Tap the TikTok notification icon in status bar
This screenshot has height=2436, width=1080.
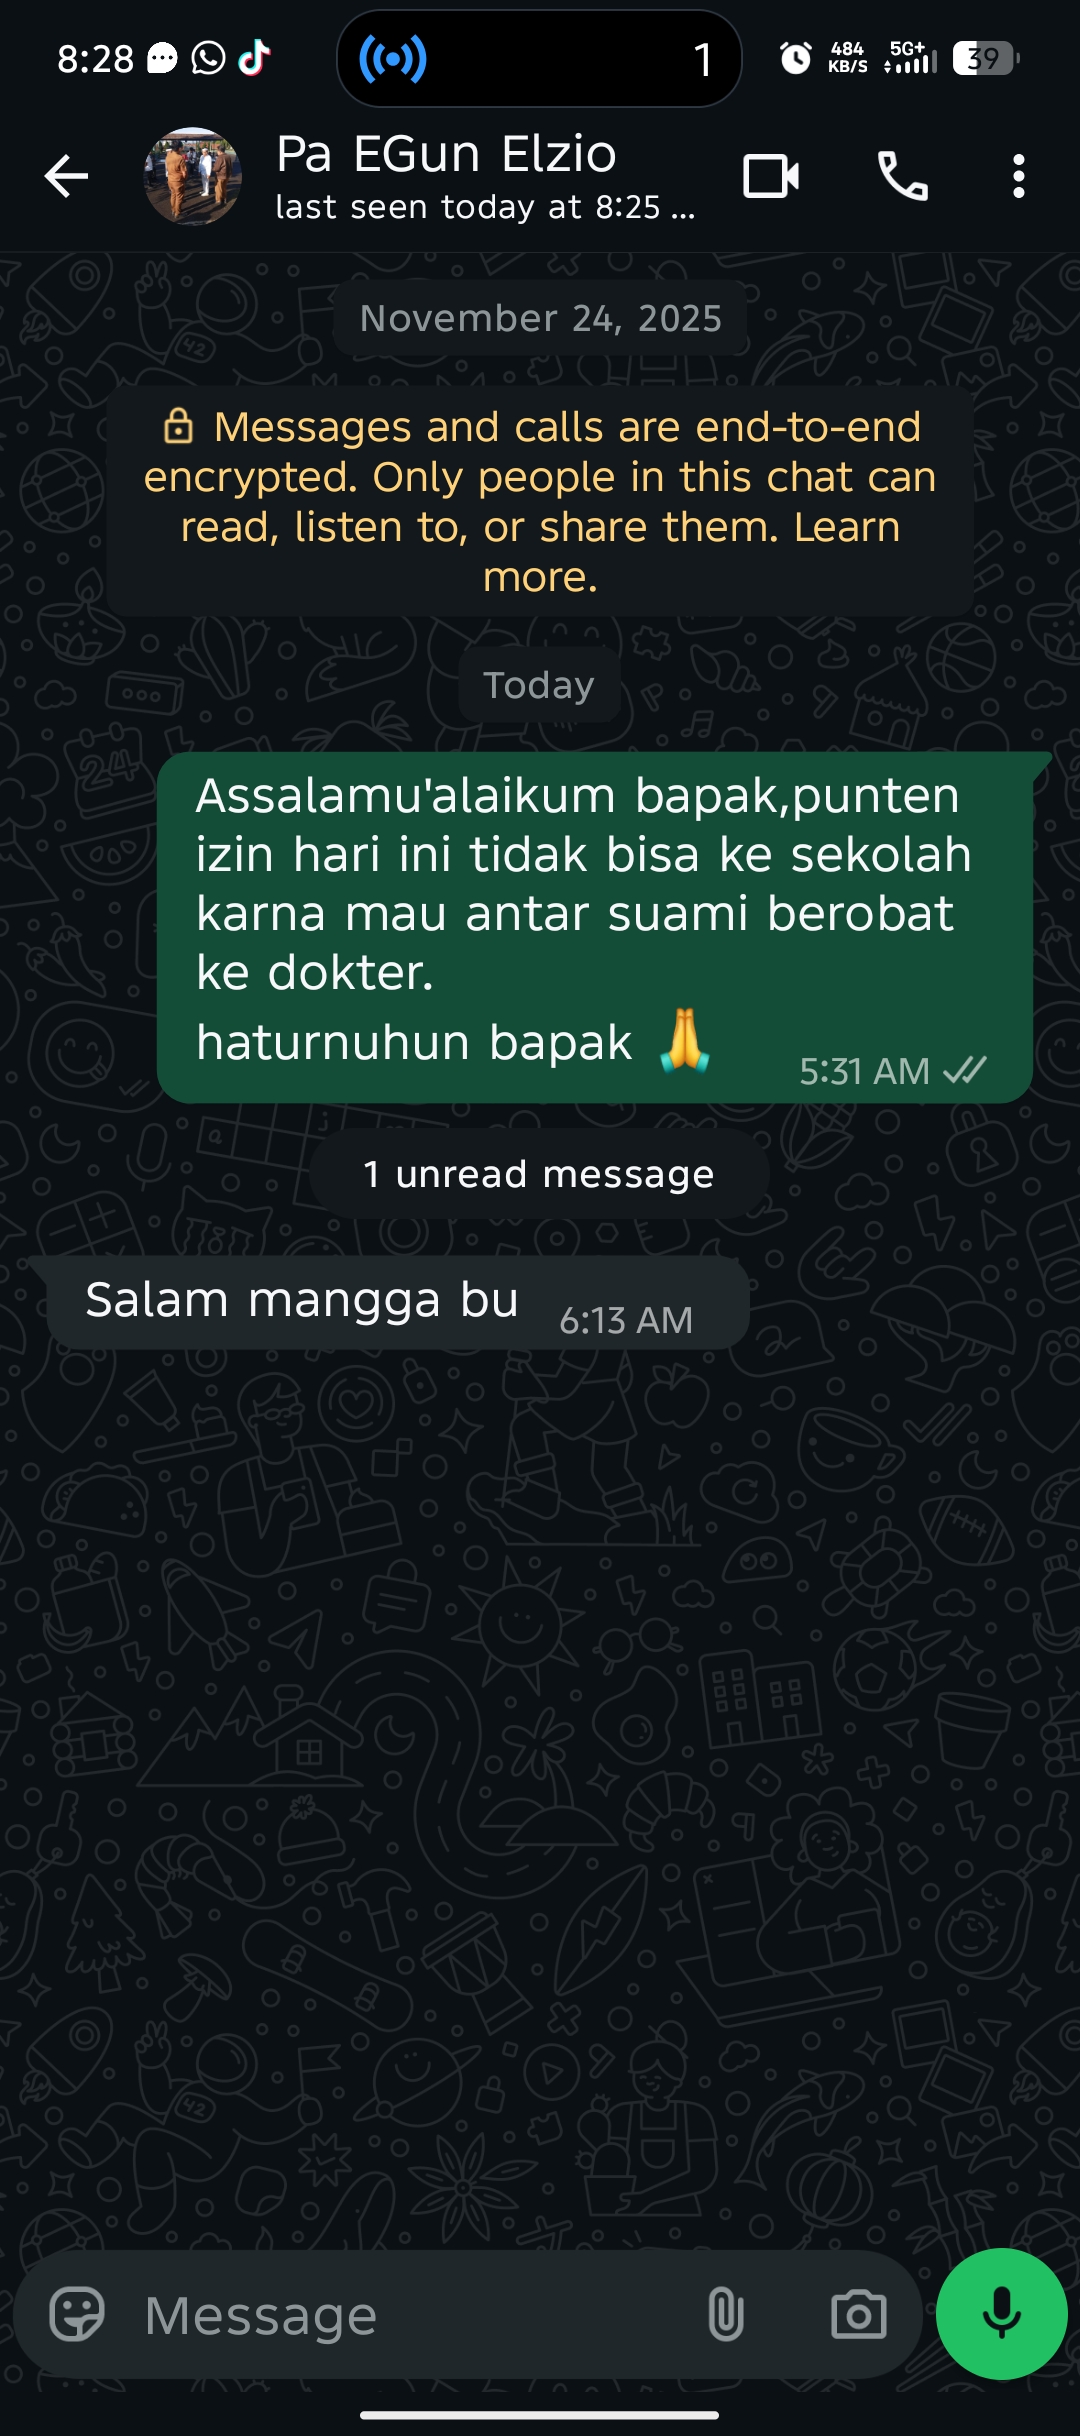(x=255, y=58)
